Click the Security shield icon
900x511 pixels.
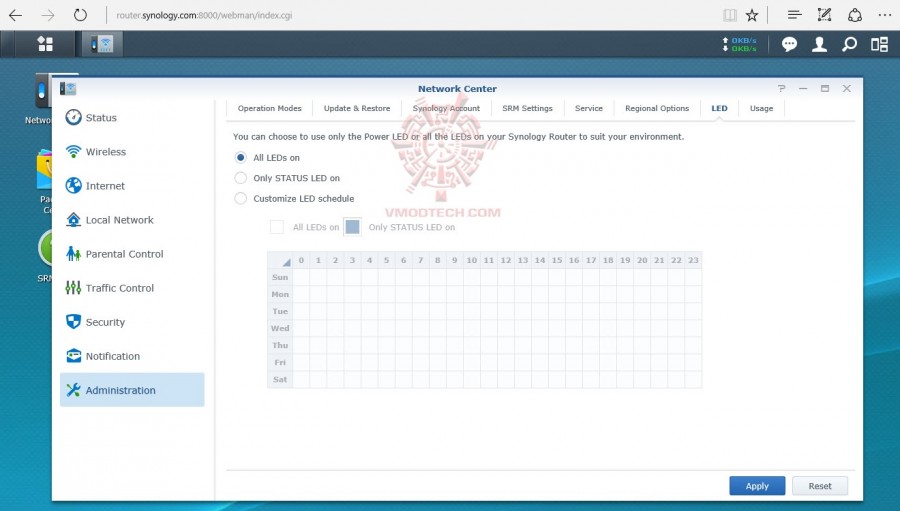(73, 322)
